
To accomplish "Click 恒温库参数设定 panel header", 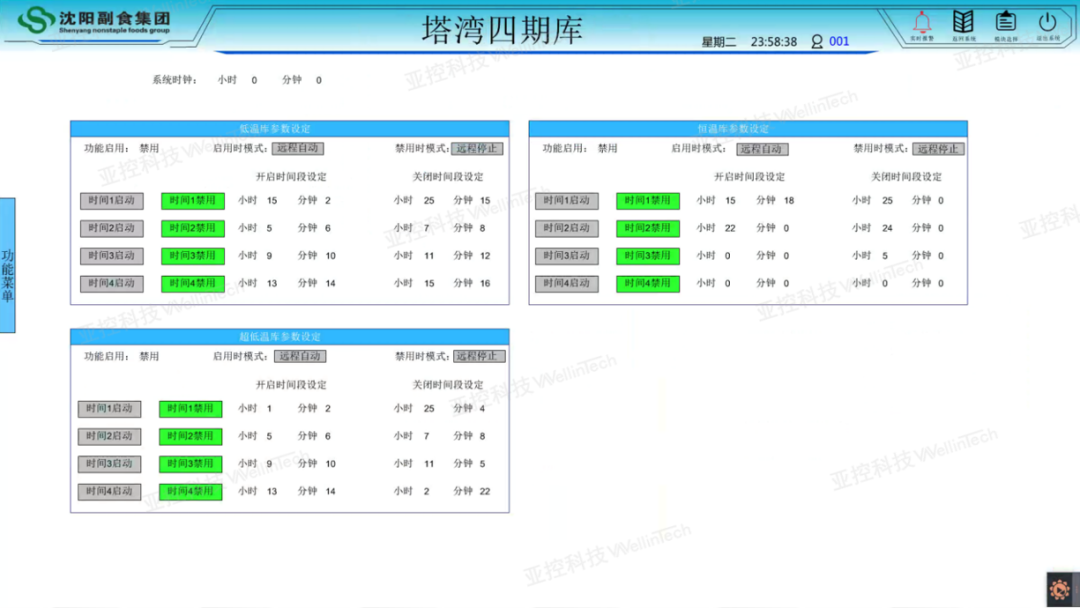I will click(x=748, y=129).
